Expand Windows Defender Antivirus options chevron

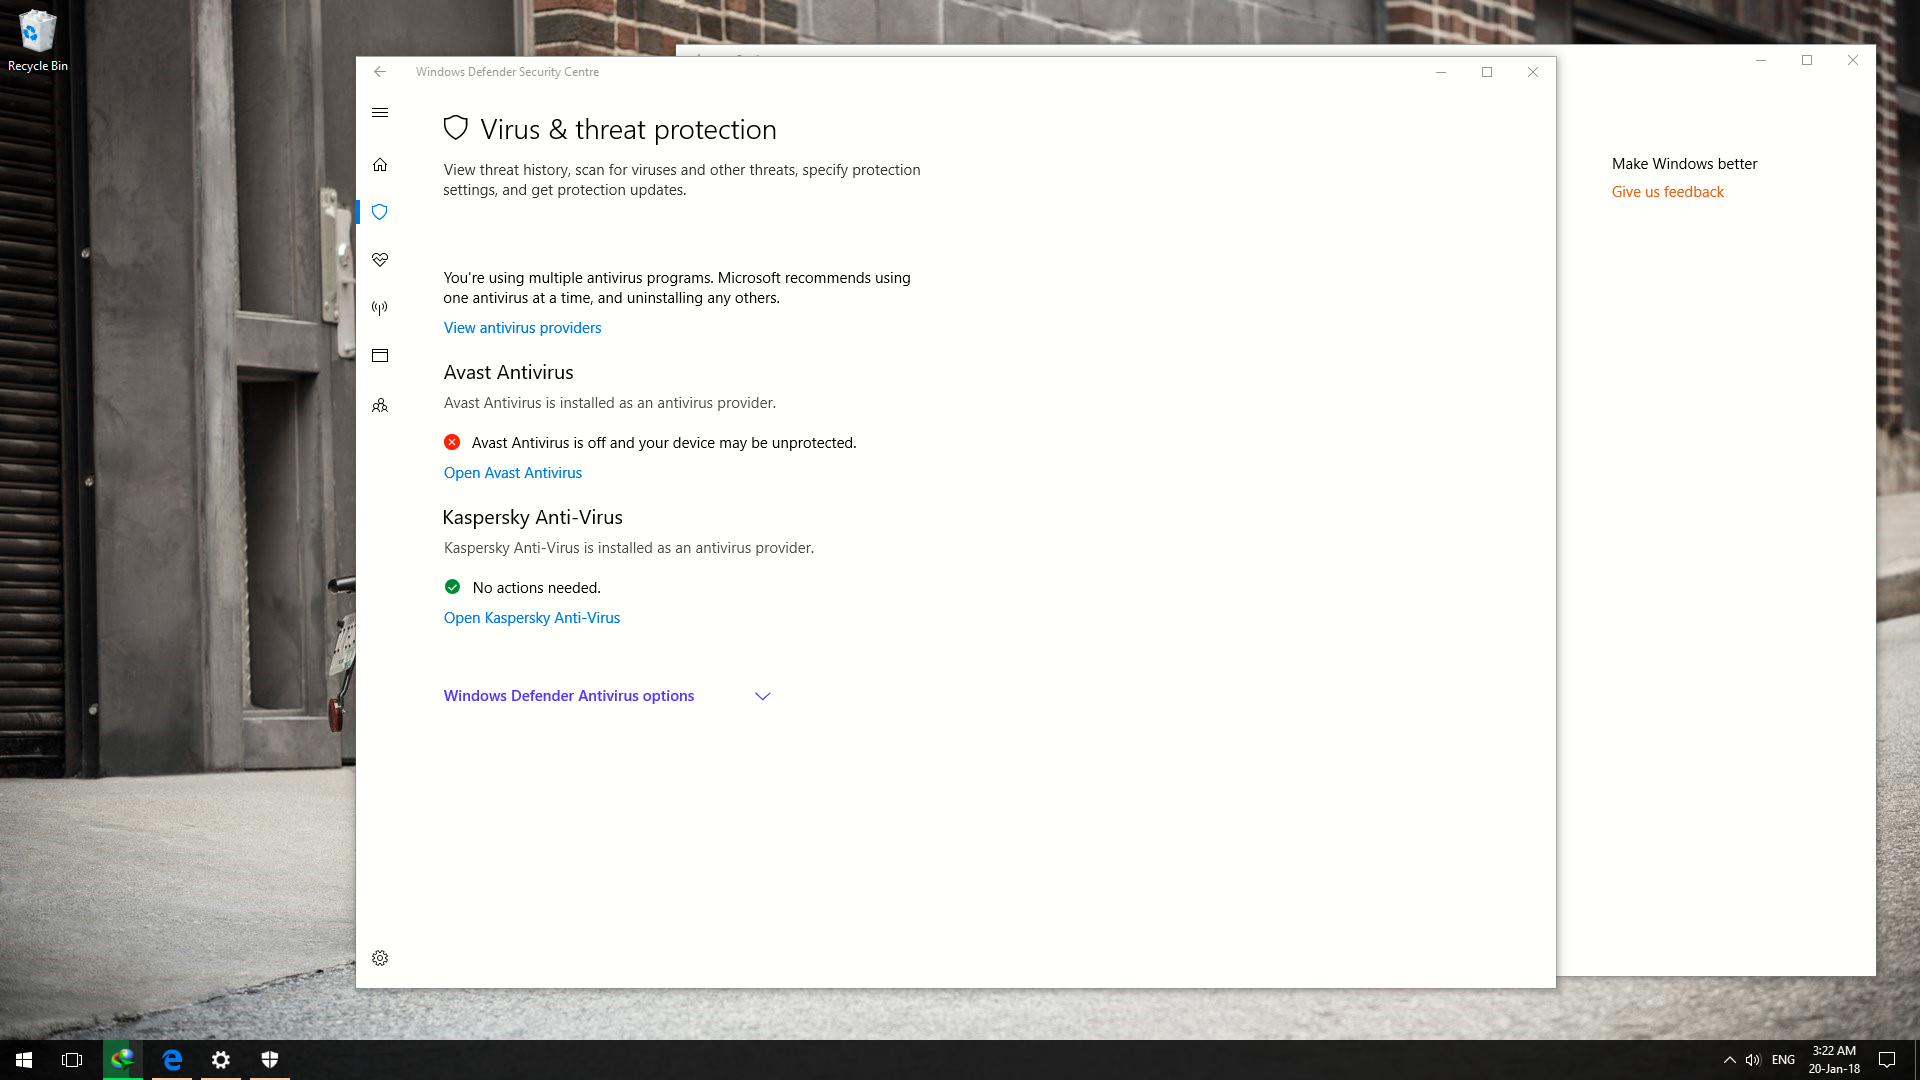762,696
